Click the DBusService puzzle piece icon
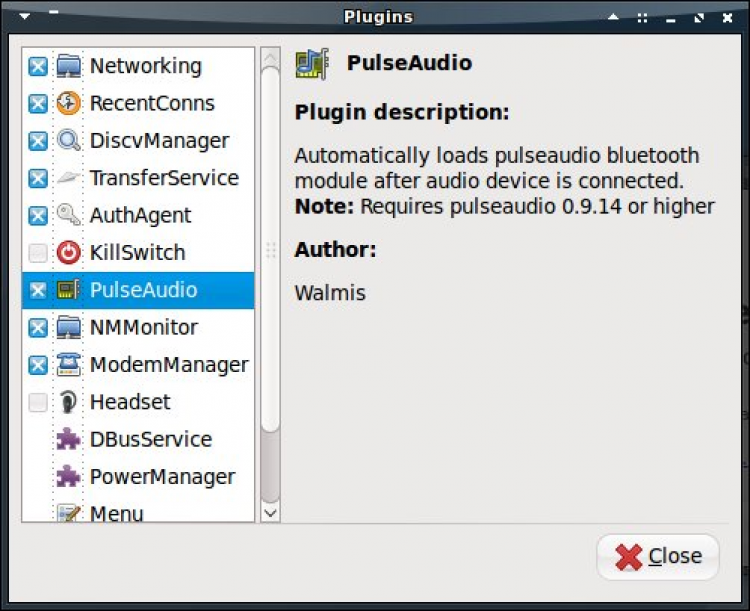The image size is (750, 611). coord(68,440)
